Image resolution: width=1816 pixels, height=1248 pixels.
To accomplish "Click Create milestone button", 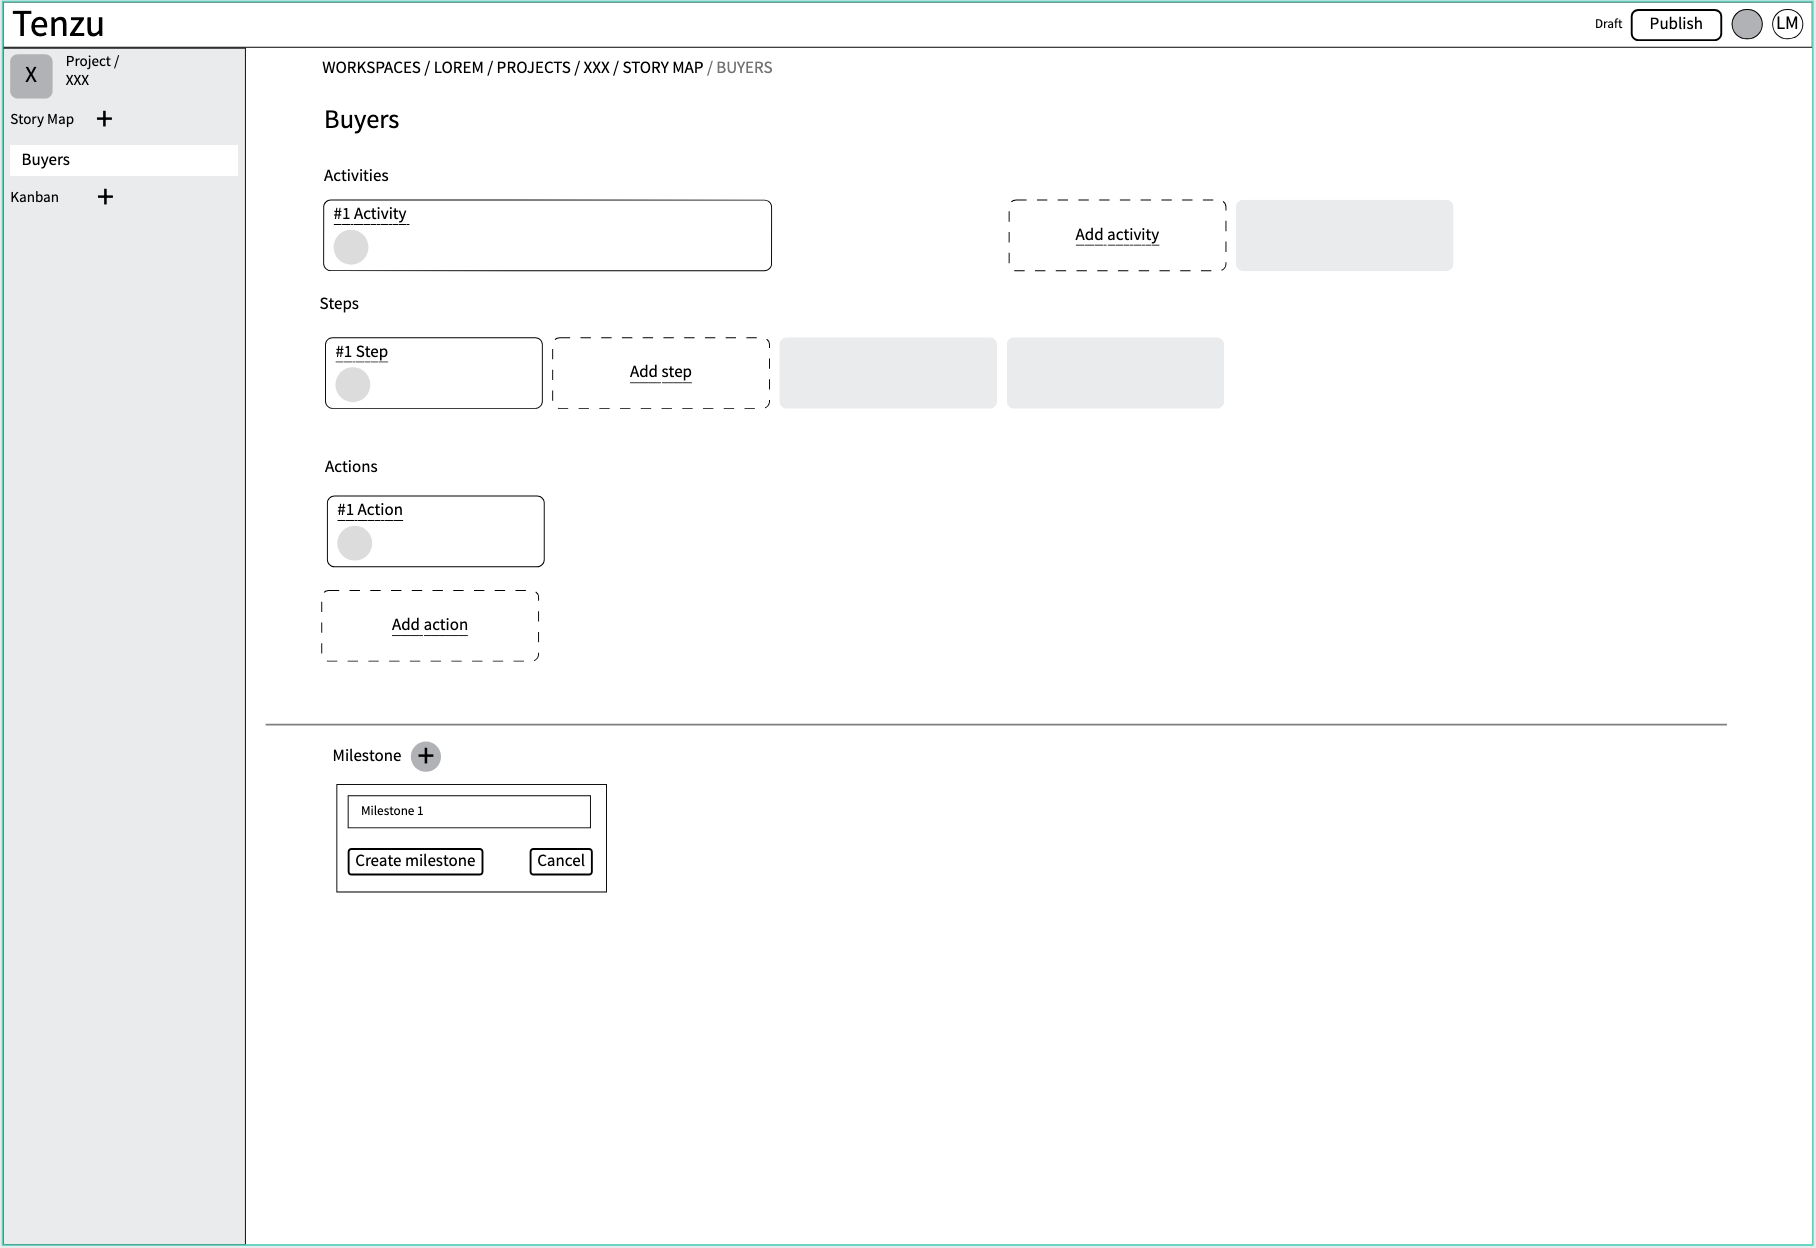I will [415, 861].
